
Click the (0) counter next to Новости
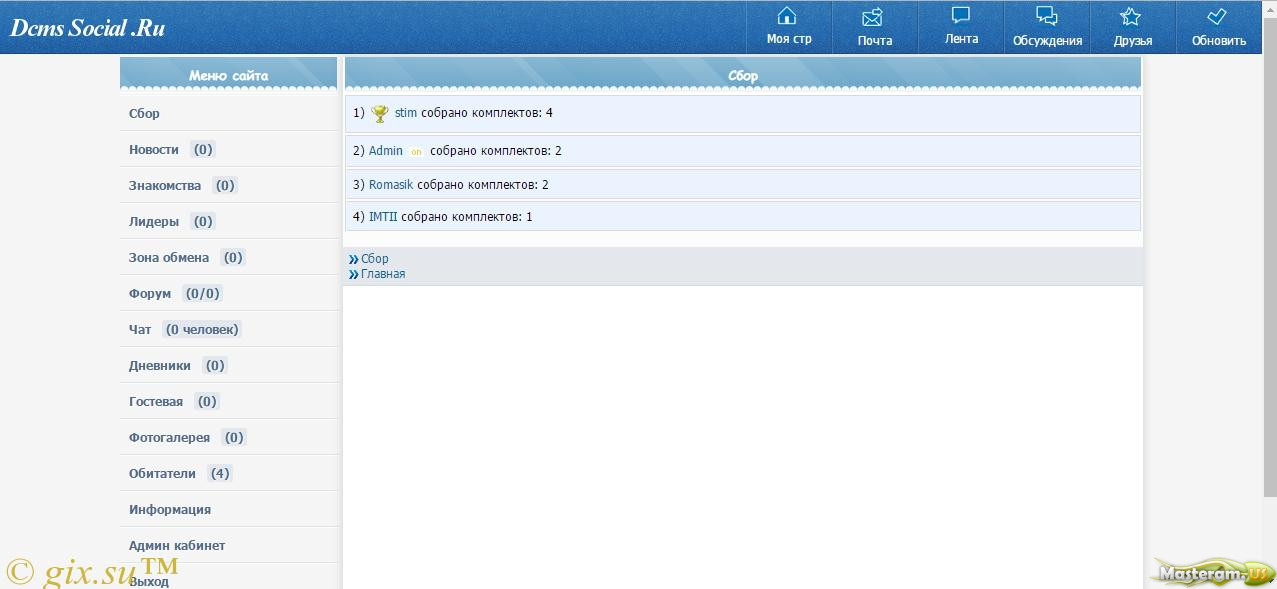pos(203,150)
